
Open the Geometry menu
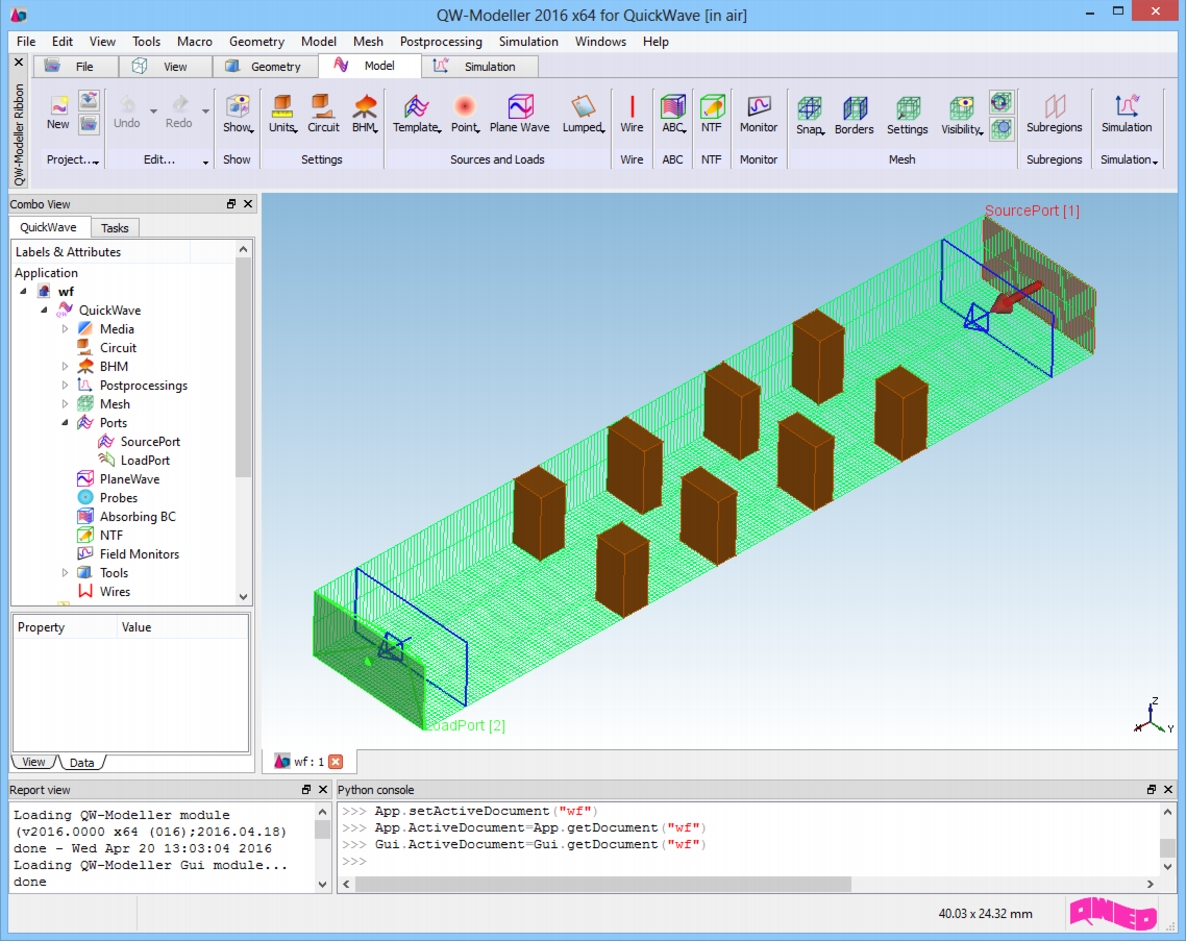[x=257, y=42]
